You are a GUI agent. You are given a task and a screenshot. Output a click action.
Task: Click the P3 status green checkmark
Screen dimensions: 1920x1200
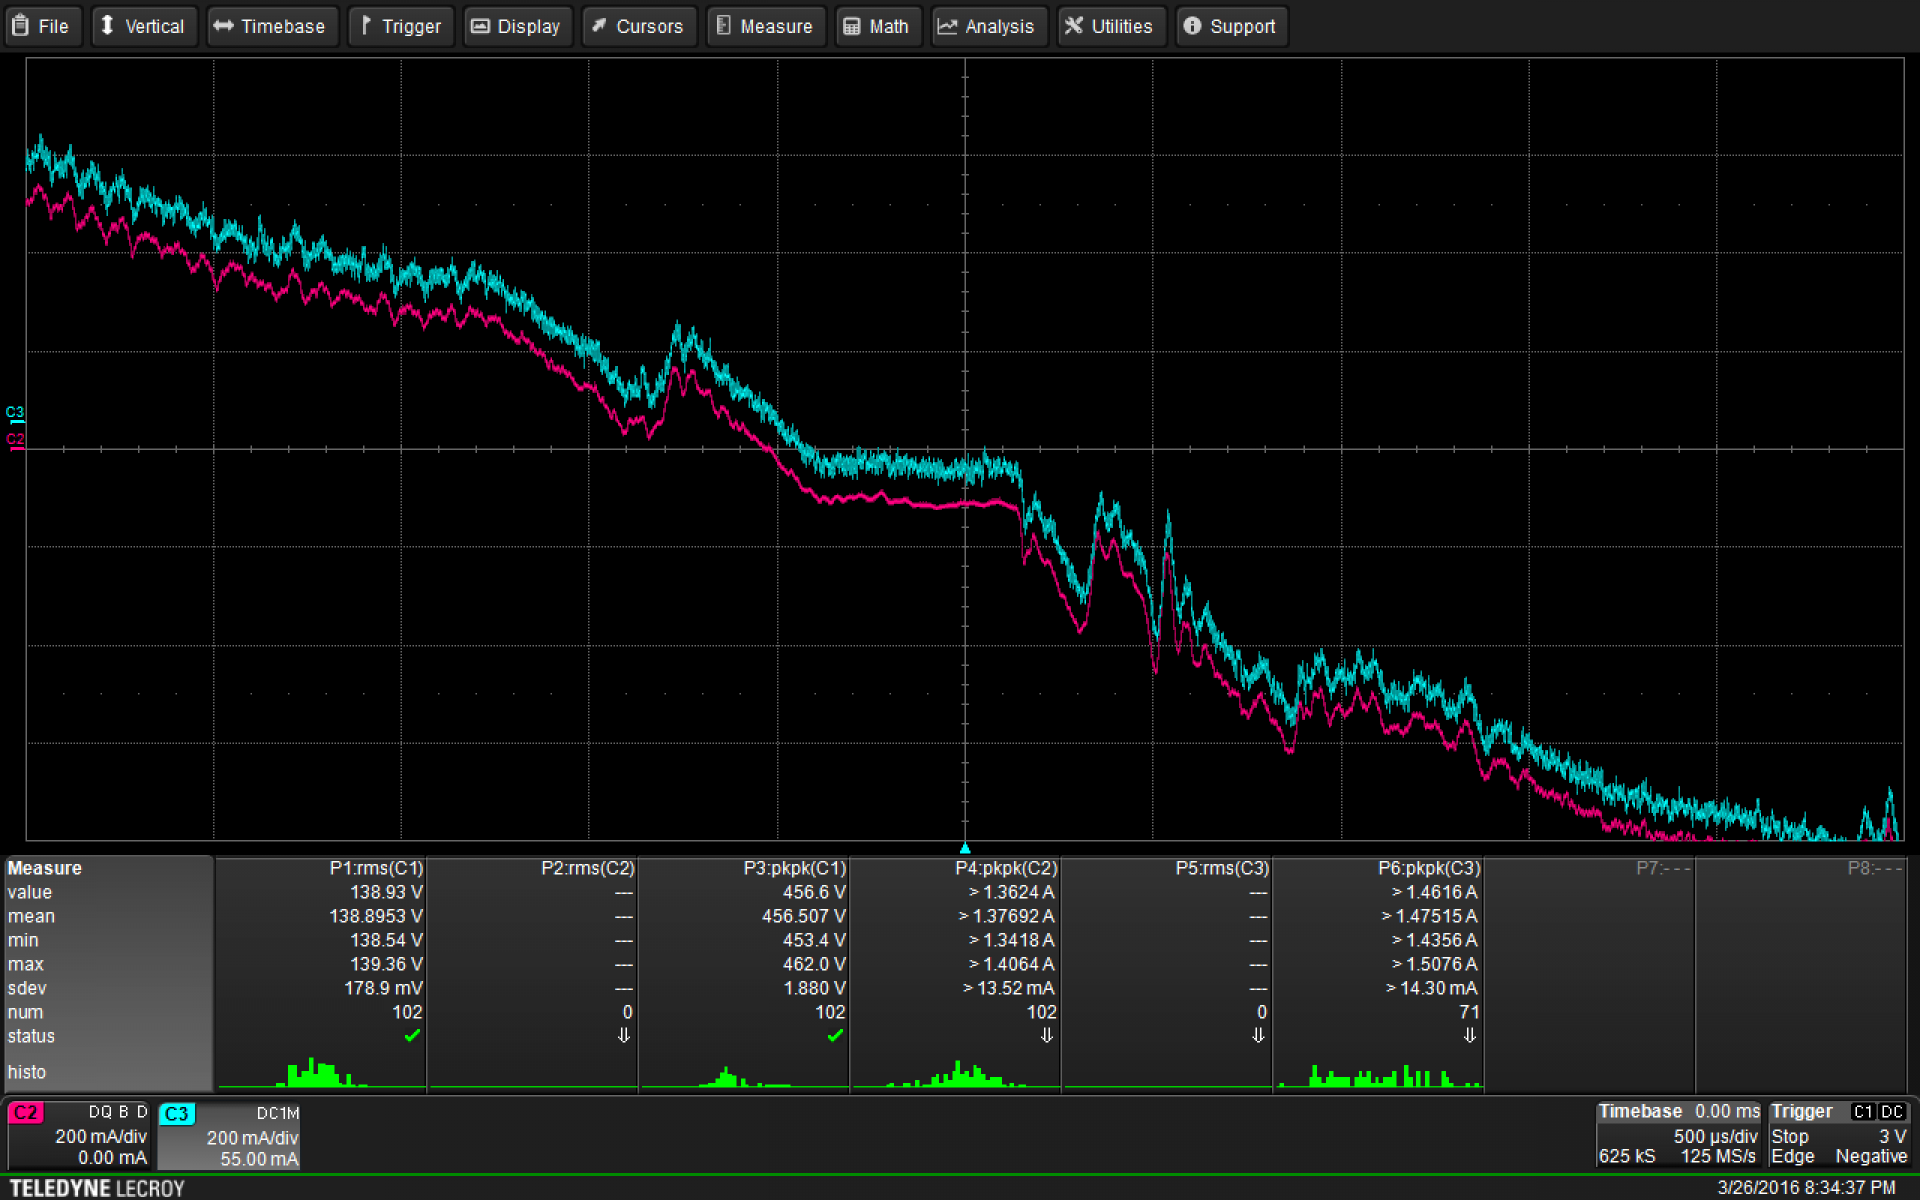point(835,1036)
